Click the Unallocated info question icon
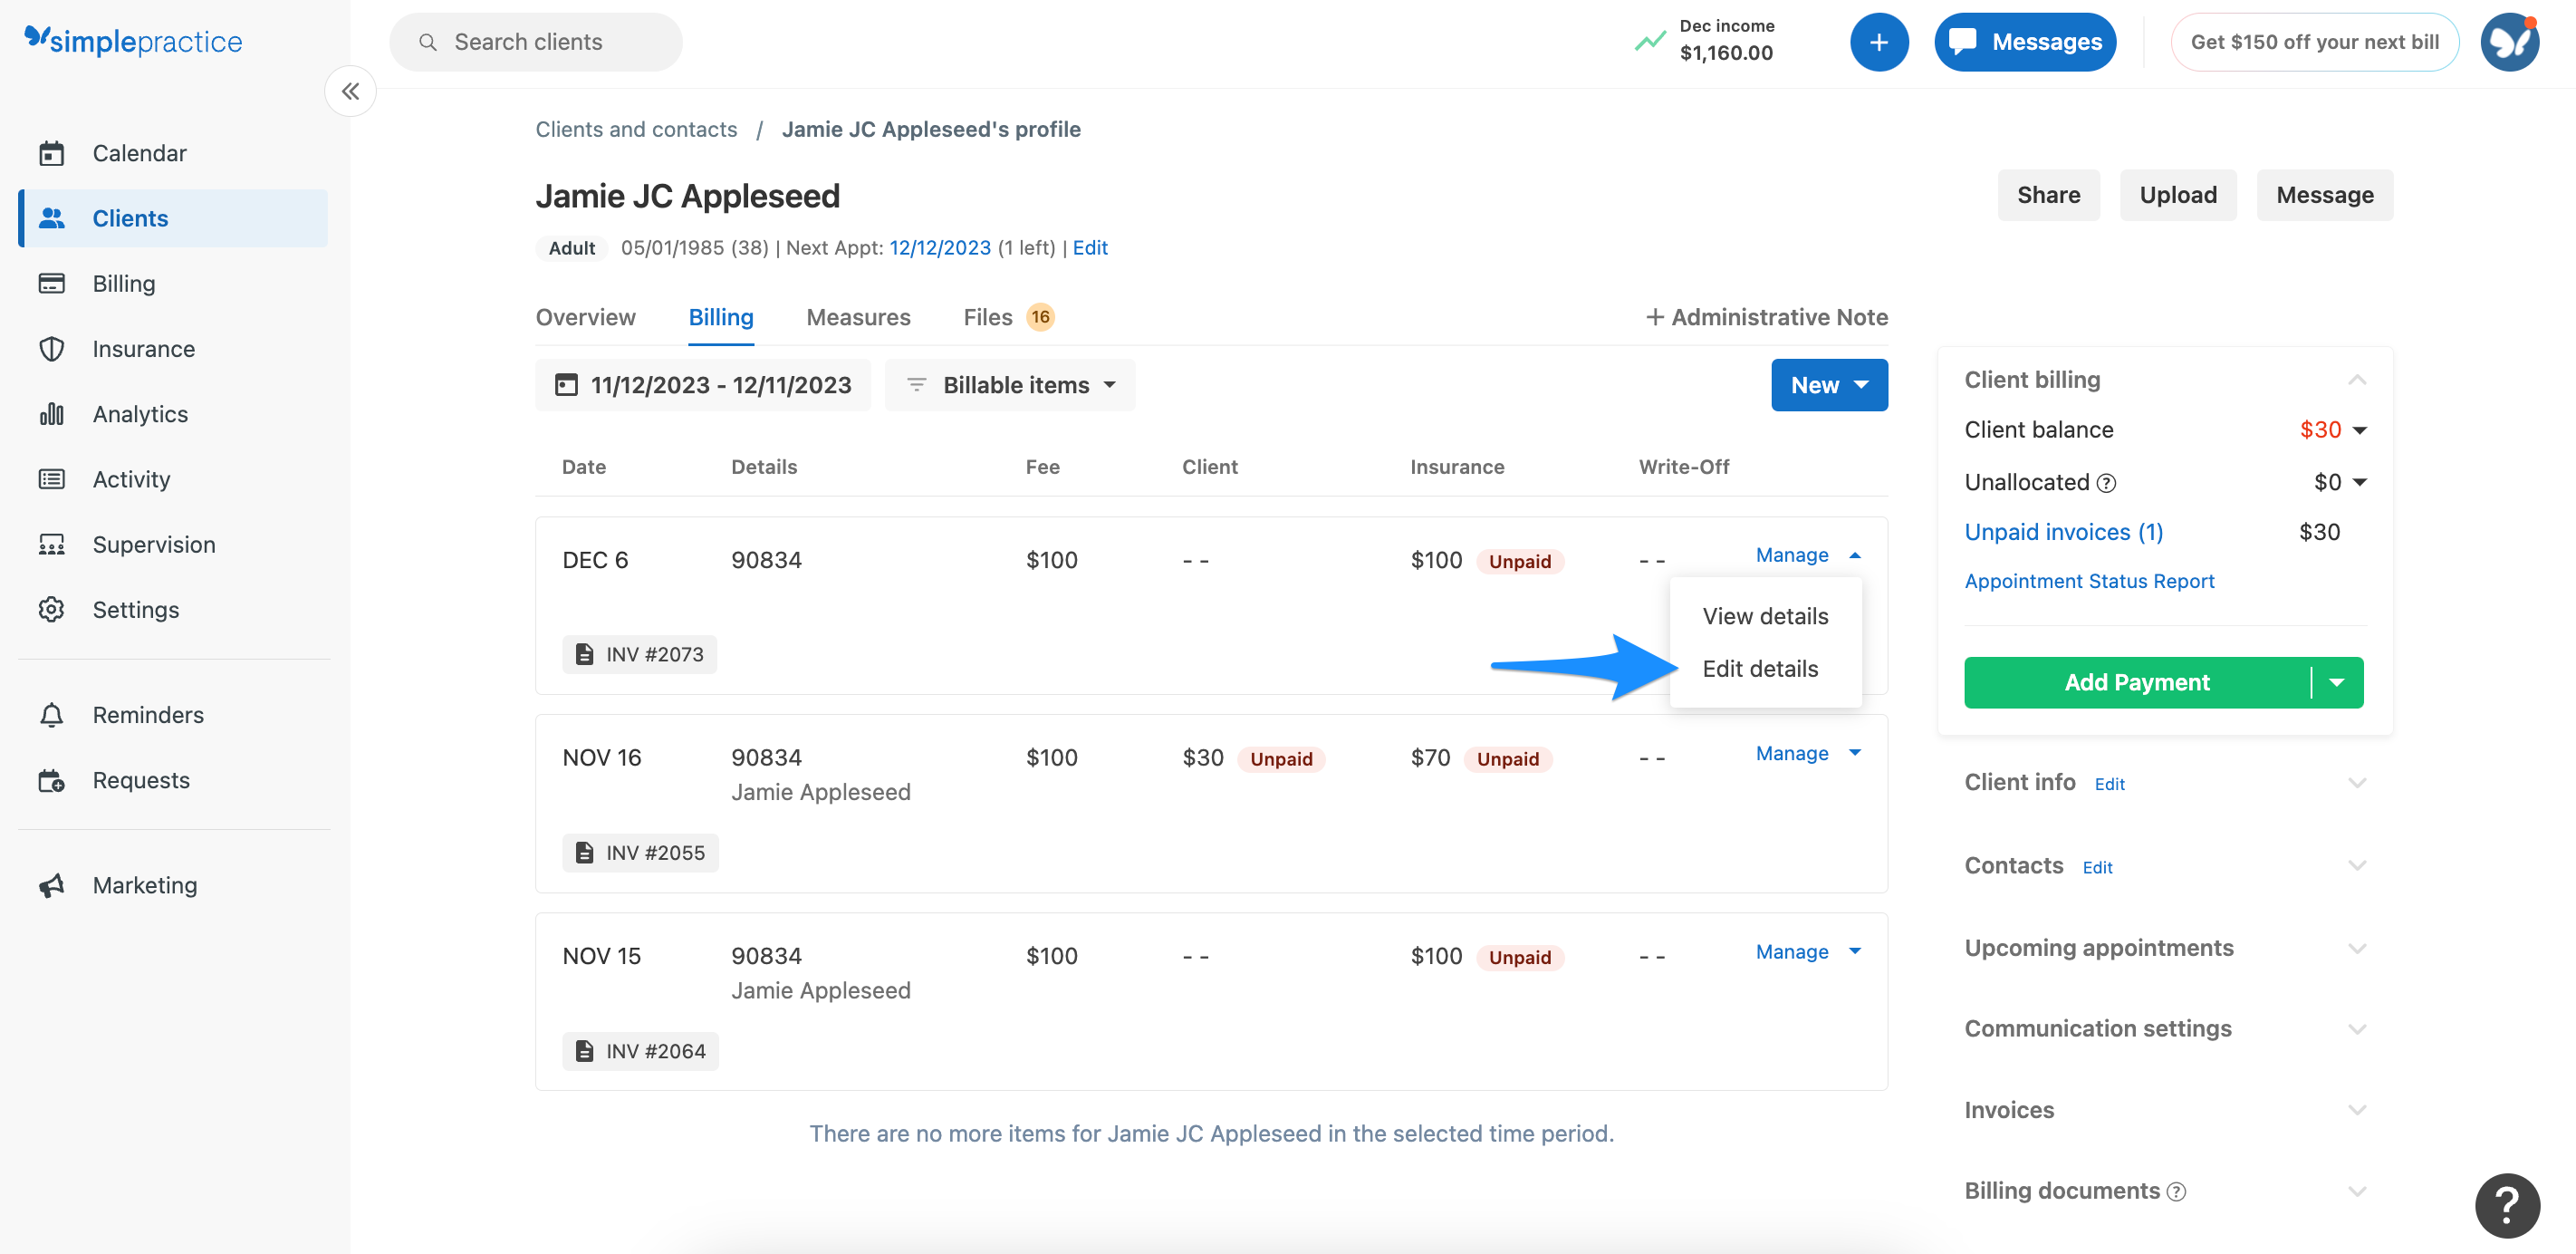 coord(2106,483)
